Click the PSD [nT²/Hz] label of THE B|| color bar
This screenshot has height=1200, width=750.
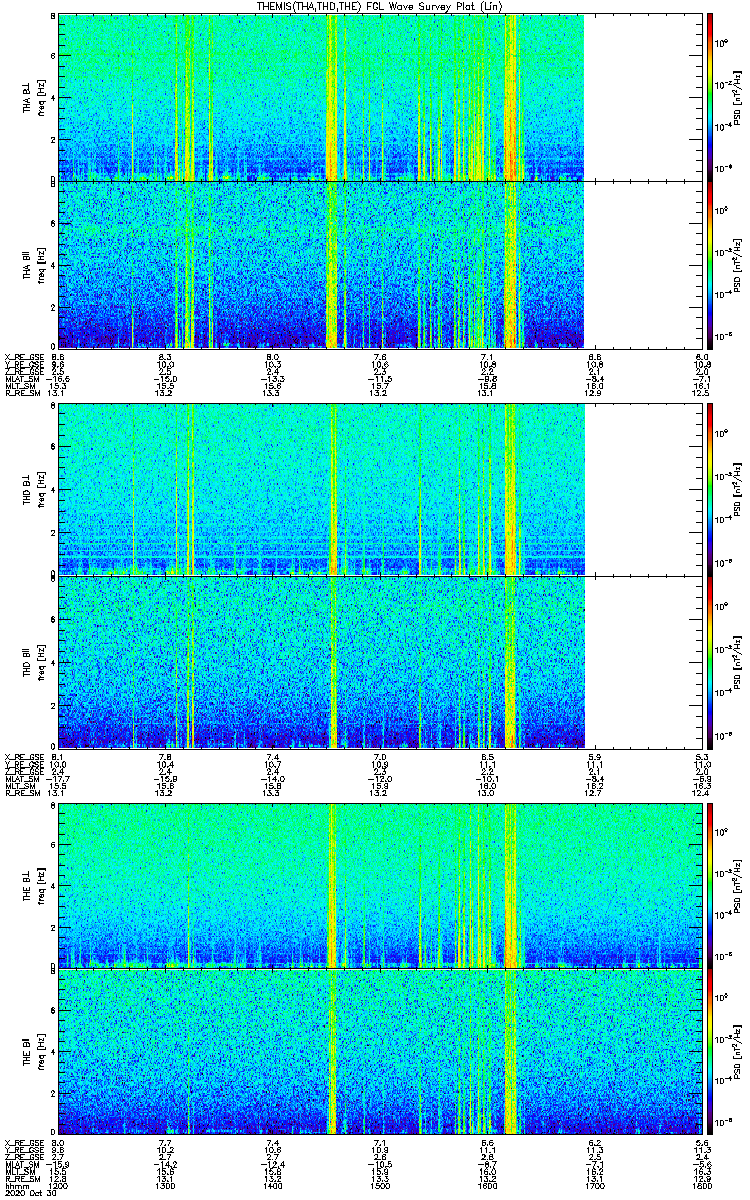[738, 1052]
